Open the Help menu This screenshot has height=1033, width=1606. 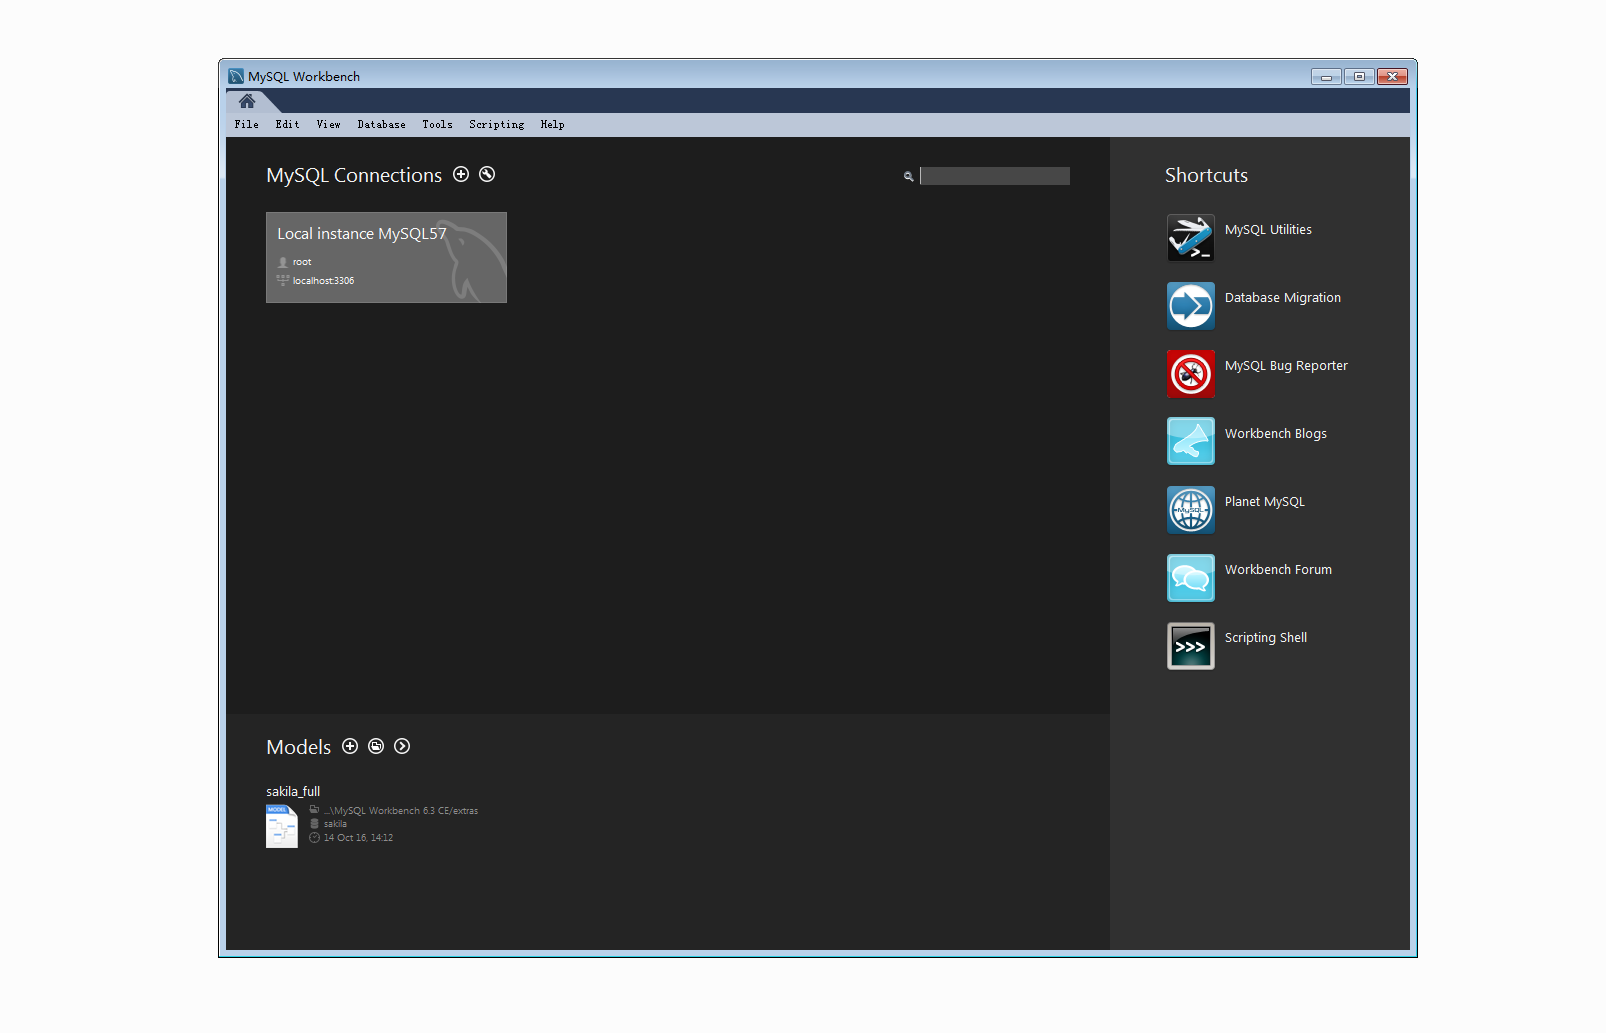552,125
